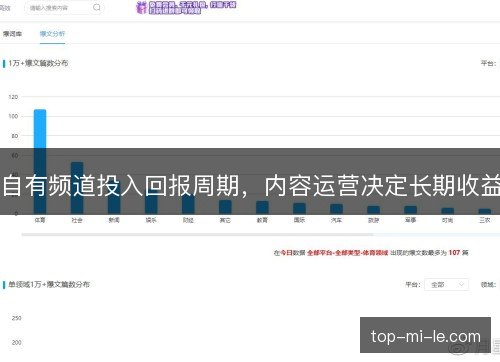Click the 娱乐 axis label

pos(151,220)
